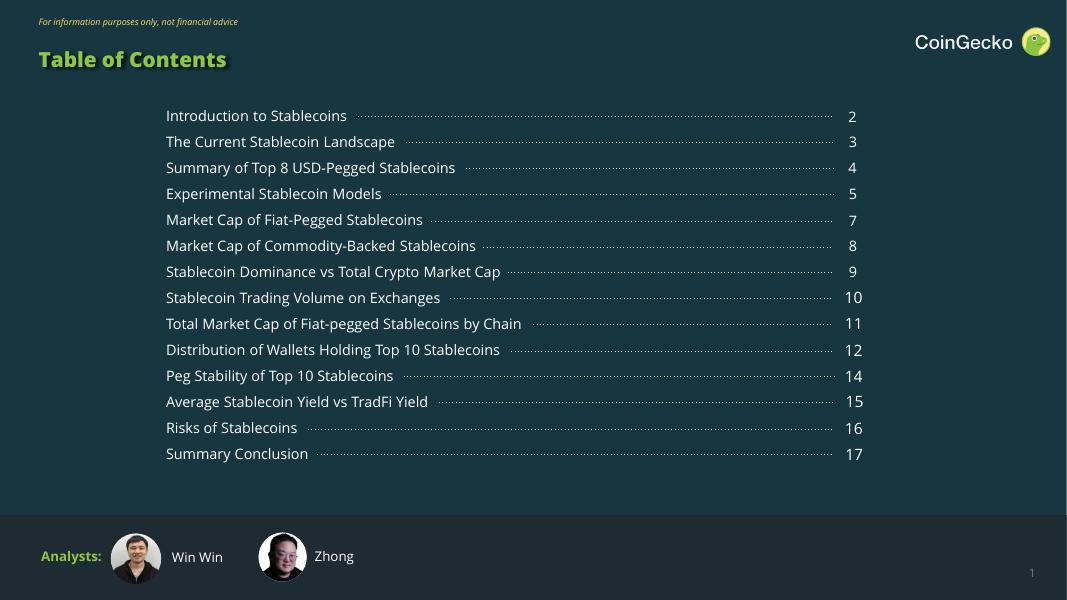The height and width of the screenshot is (600, 1067).
Task: Click Zhong's analyst profile photo
Action: (283, 557)
